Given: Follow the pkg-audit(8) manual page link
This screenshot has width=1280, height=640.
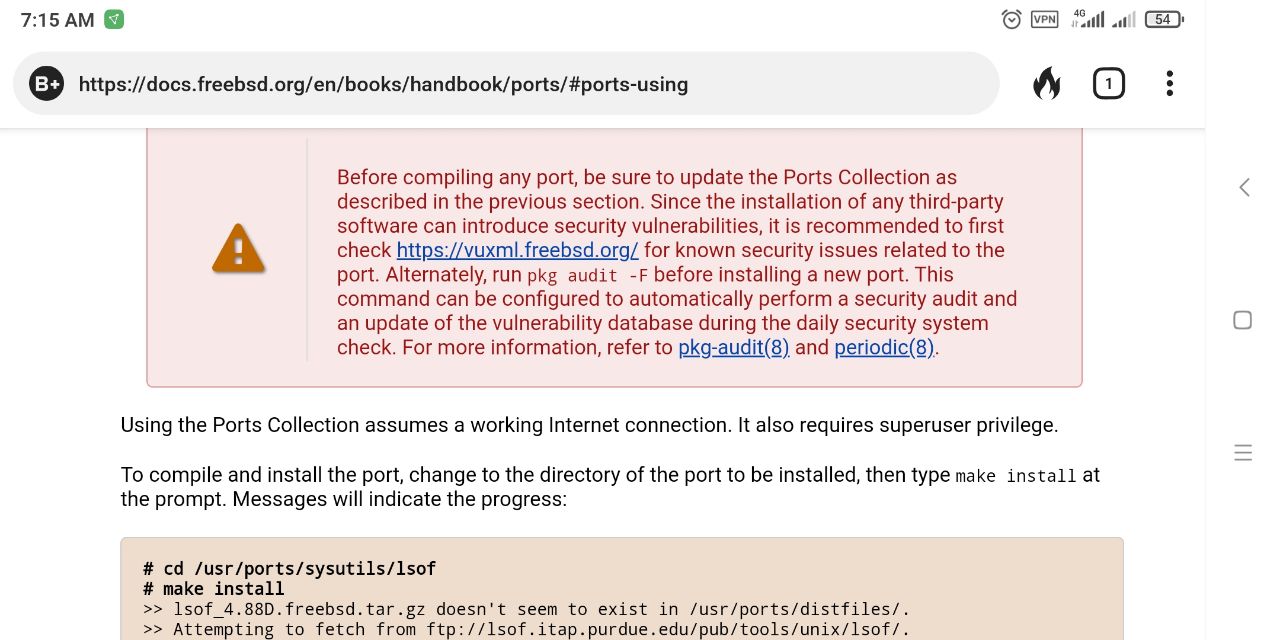Looking at the screenshot, I should coord(733,348).
